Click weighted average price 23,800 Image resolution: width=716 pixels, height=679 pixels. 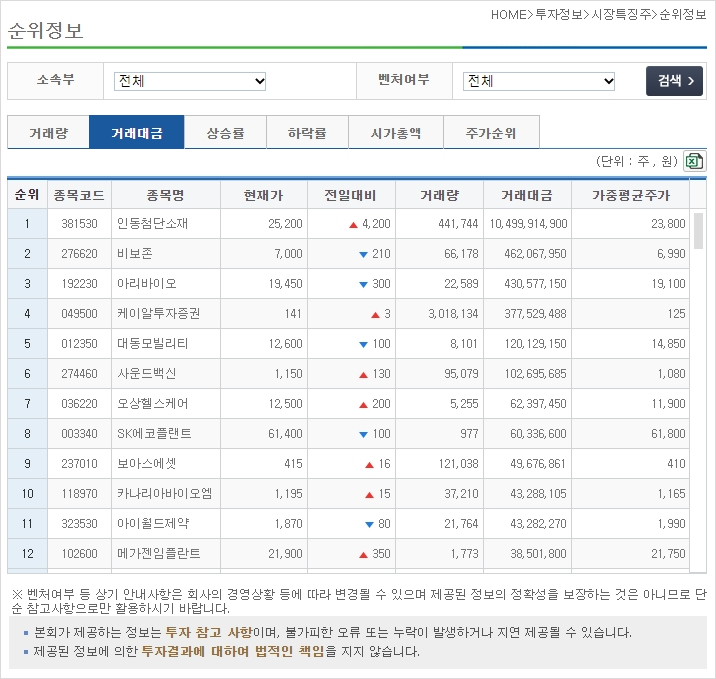tap(668, 224)
